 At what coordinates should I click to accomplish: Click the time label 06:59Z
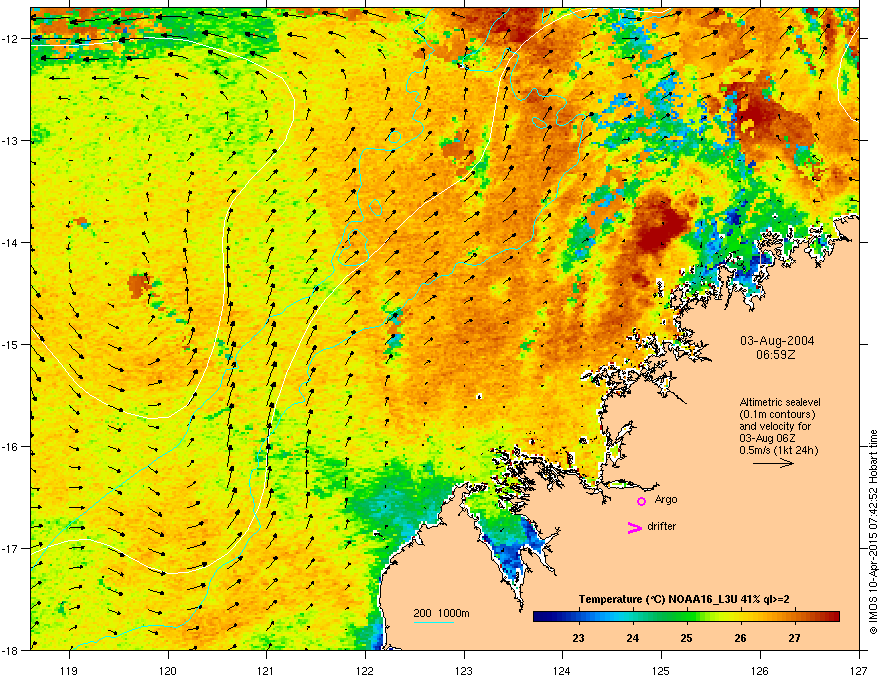pos(776,355)
